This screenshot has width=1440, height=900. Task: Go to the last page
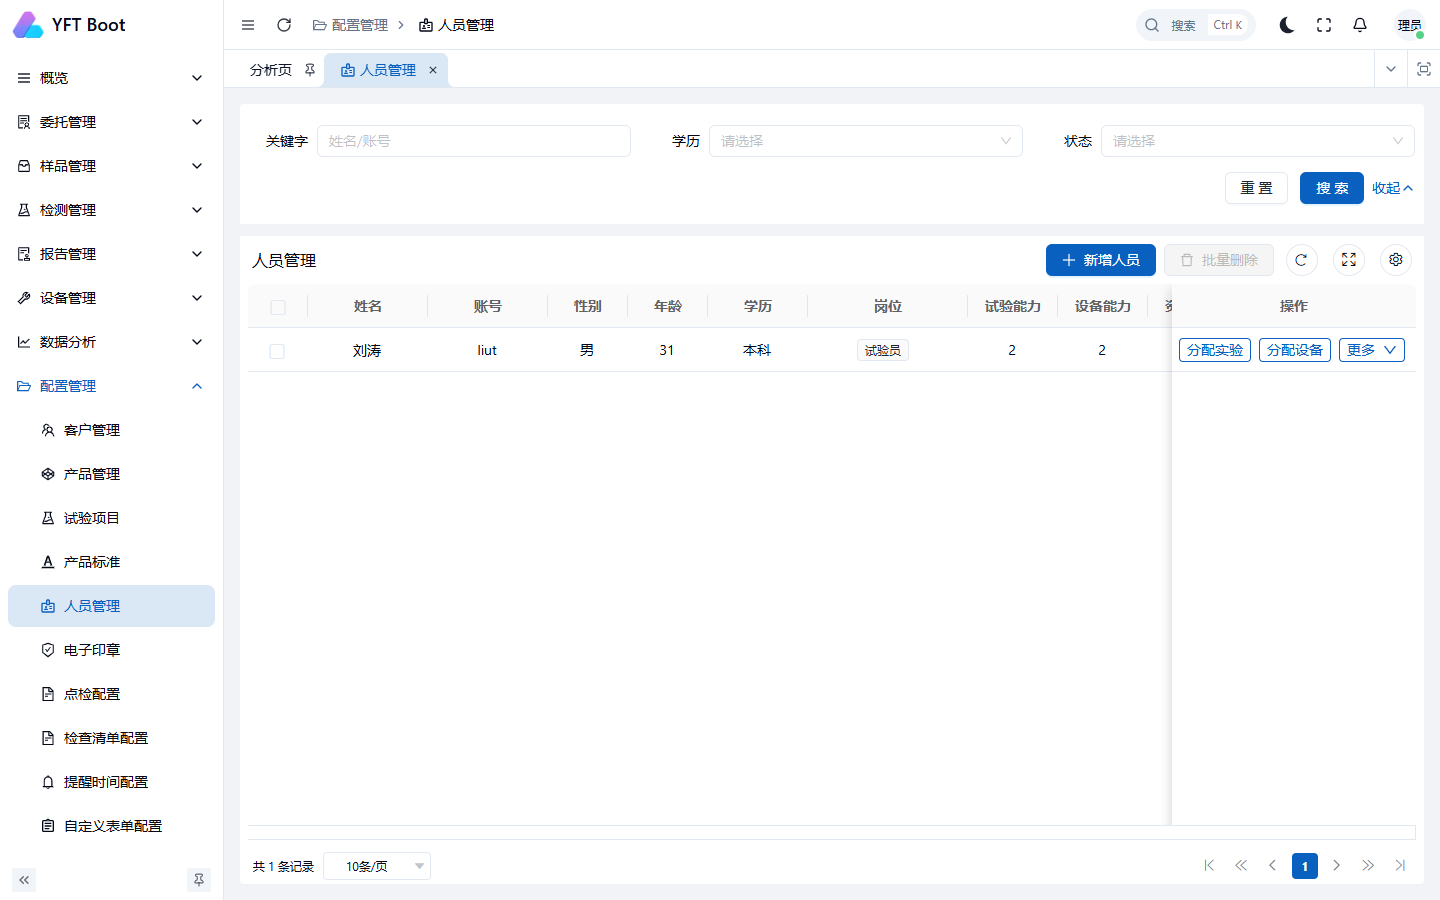(1400, 866)
